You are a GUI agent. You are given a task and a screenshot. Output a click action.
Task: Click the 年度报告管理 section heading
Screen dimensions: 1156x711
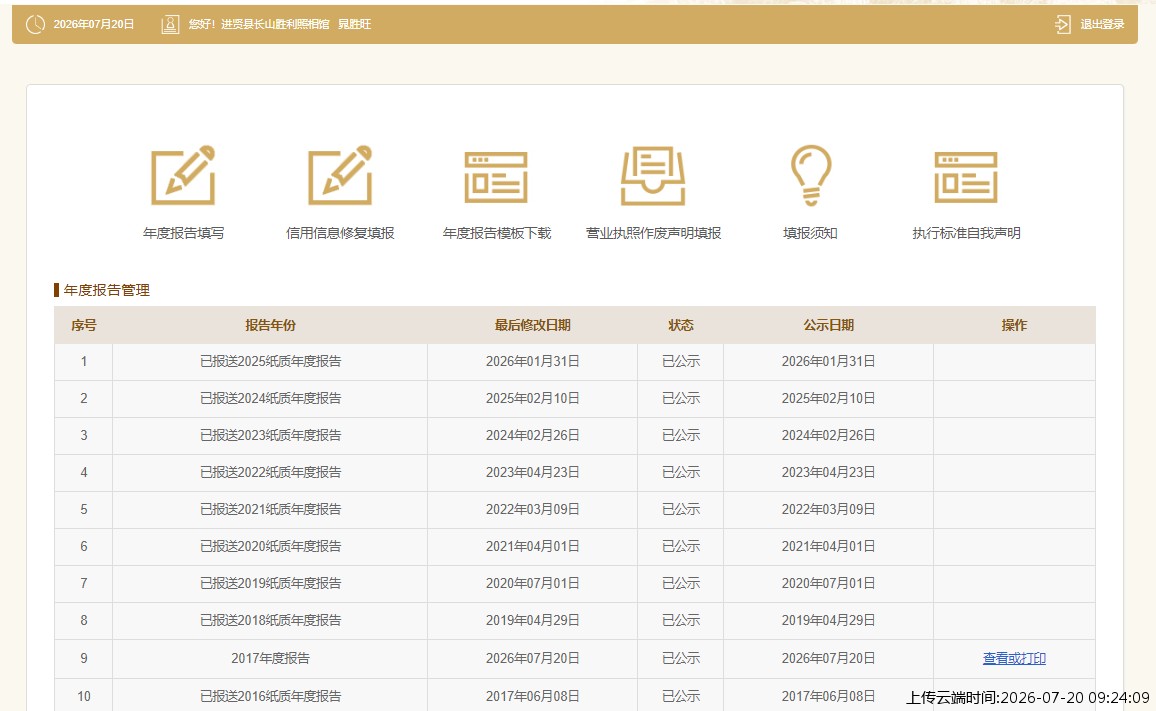pos(106,290)
